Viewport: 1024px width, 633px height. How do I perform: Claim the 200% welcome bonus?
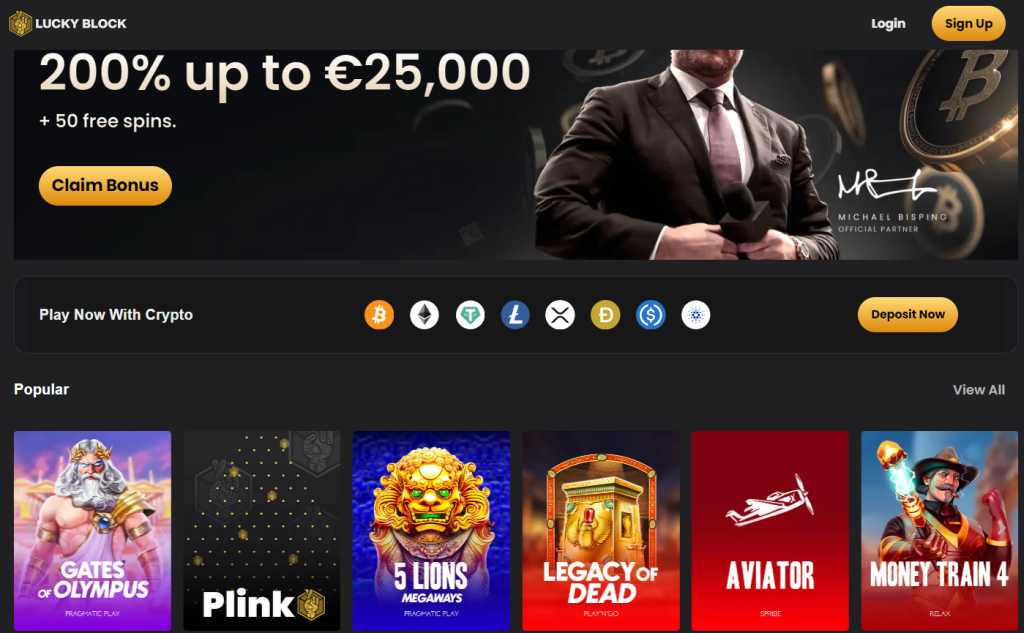[x=105, y=186]
